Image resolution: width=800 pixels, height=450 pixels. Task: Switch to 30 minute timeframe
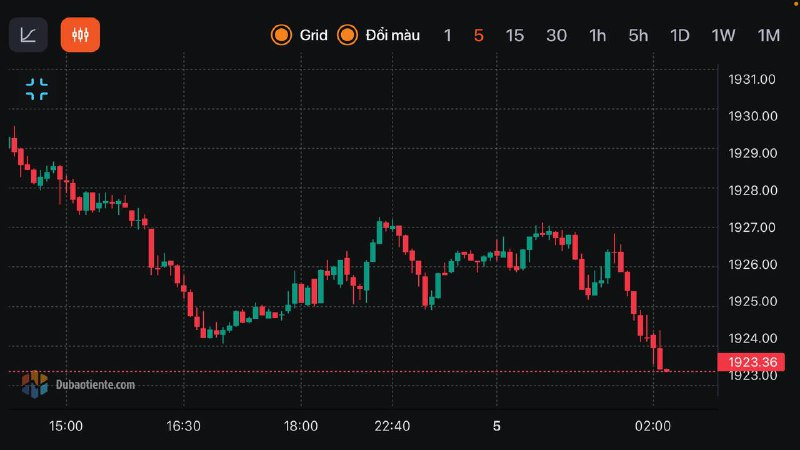coord(556,35)
